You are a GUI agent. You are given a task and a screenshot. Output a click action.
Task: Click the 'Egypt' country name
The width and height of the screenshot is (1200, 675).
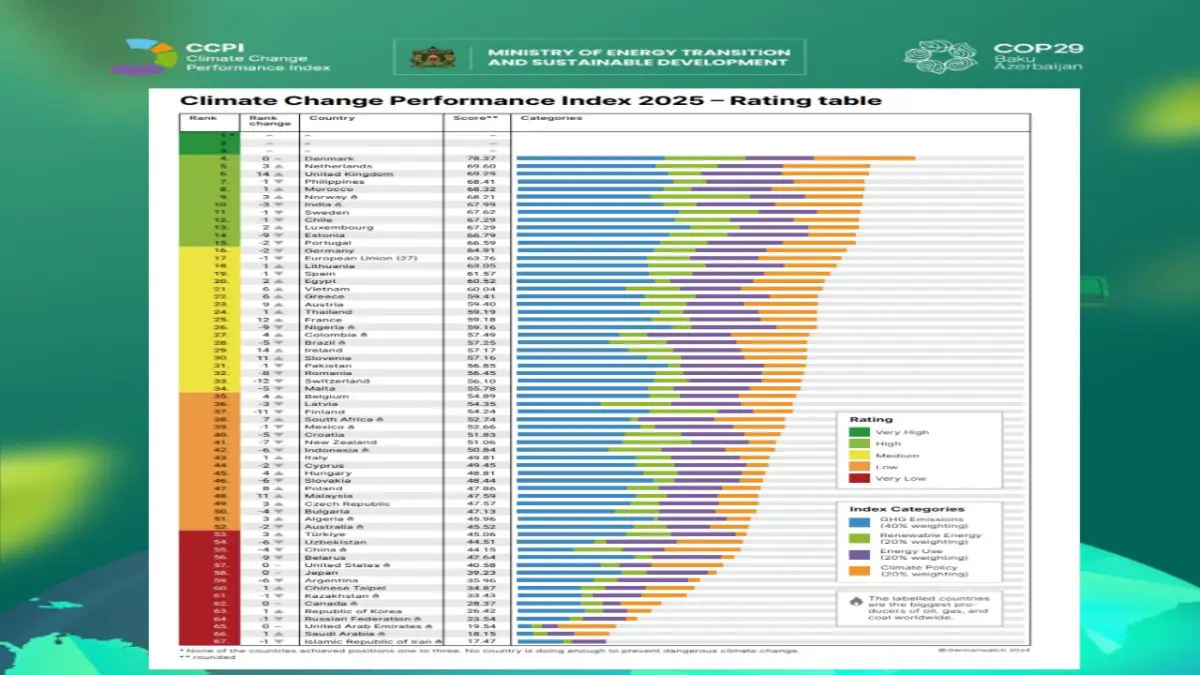click(x=320, y=281)
